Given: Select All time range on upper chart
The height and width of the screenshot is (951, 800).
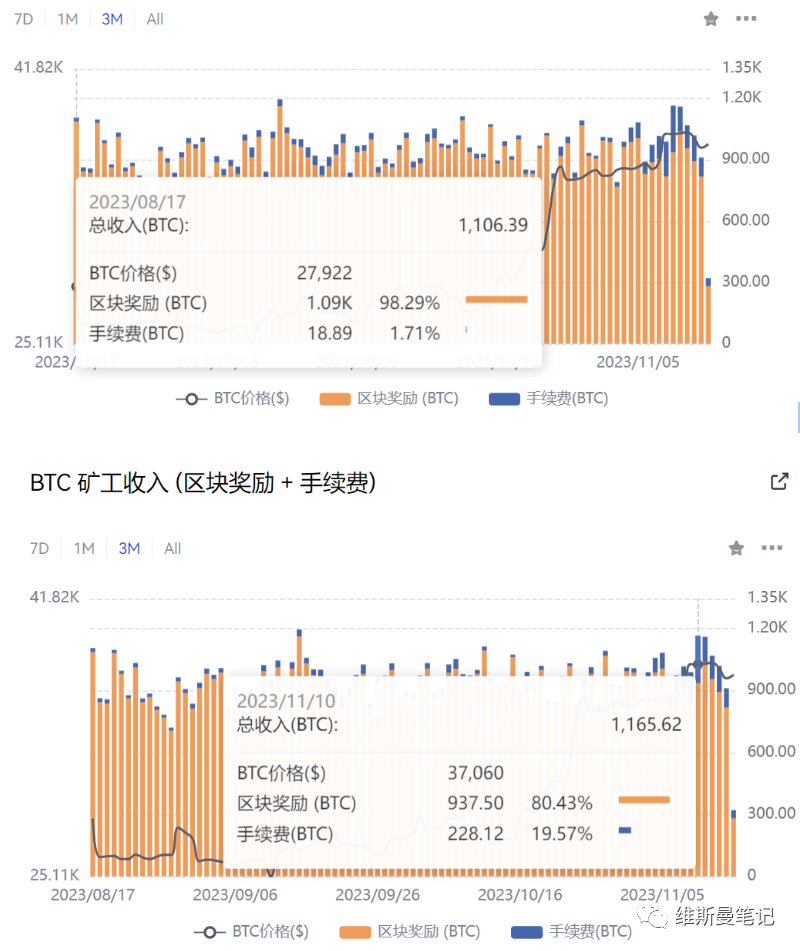Looking at the screenshot, I should (x=155, y=19).
